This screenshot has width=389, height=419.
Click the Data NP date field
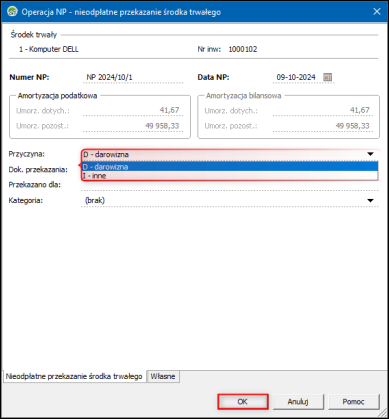[x=297, y=77]
